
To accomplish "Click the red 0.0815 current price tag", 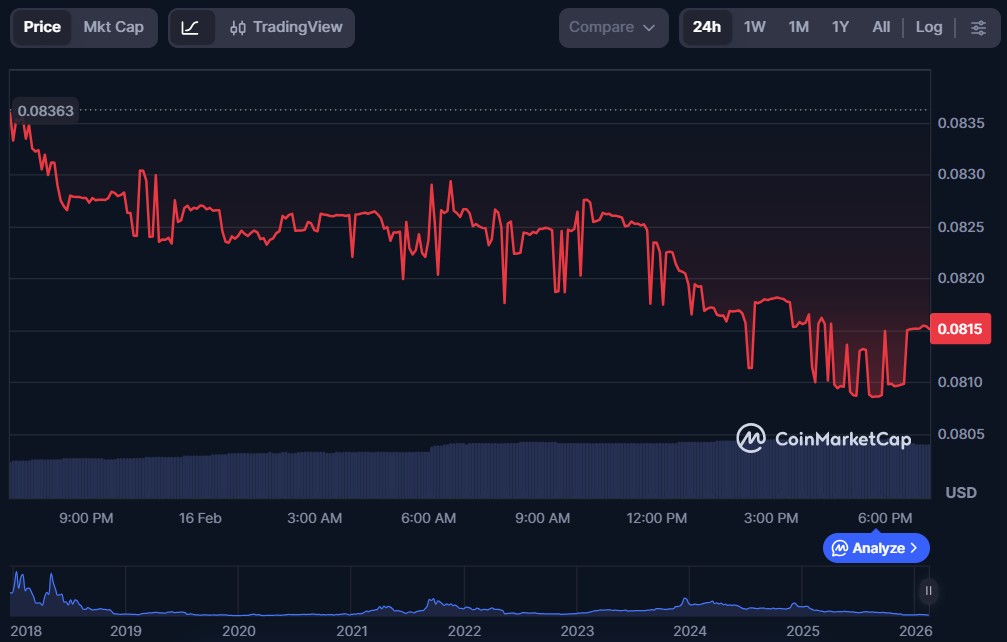I will point(960,329).
